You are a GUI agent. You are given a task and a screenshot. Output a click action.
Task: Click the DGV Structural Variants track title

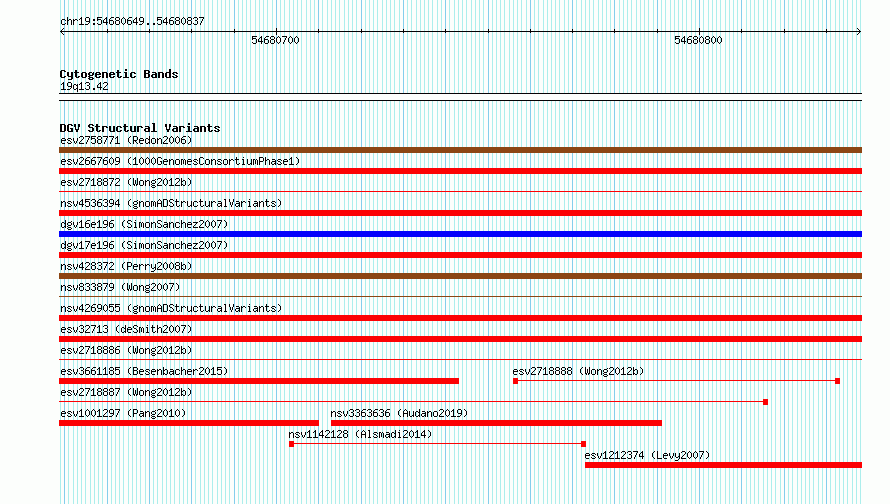(x=140, y=128)
